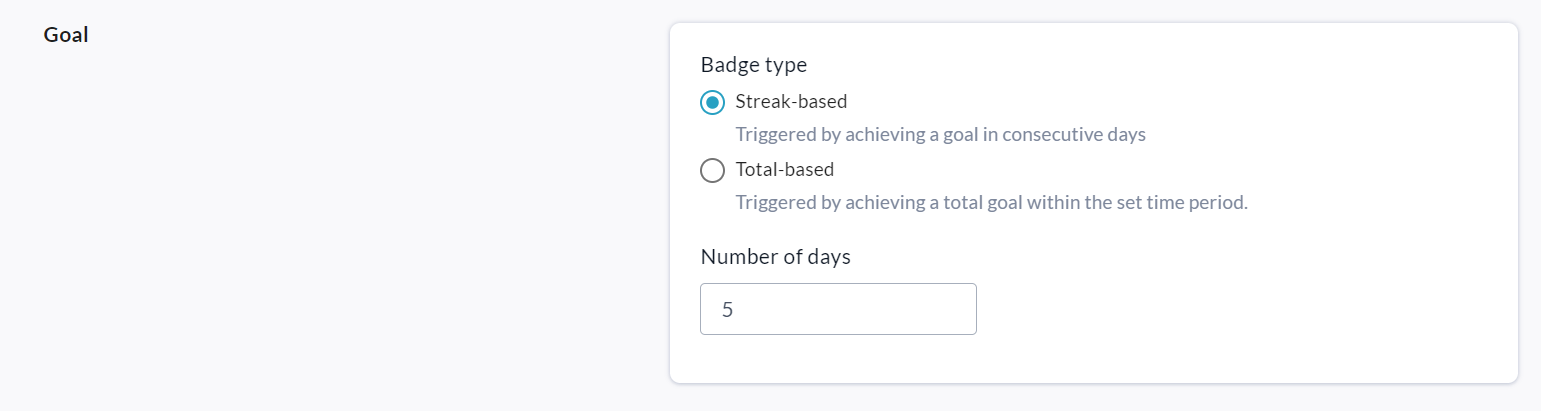Click the Number of days input field
This screenshot has width=1541, height=411.
(838, 309)
